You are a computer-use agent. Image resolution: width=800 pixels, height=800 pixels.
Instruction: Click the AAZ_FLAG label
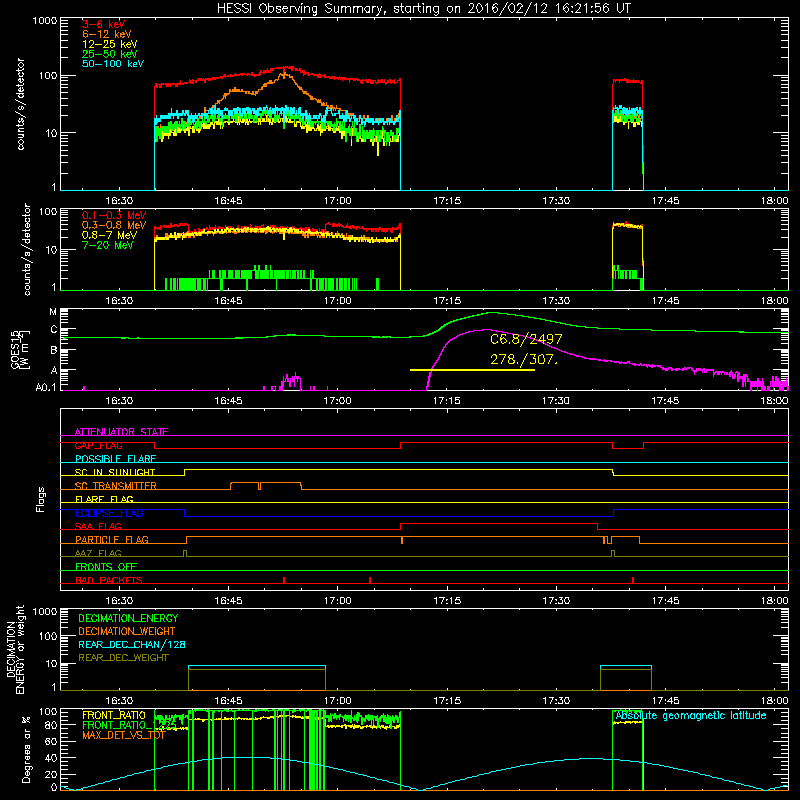coord(98,553)
